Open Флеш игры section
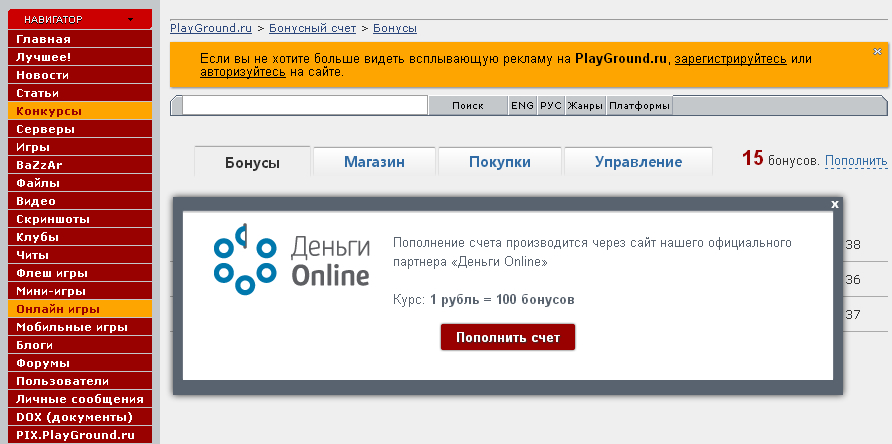The width and height of the screenshot is (892, 444). point(80,273)
